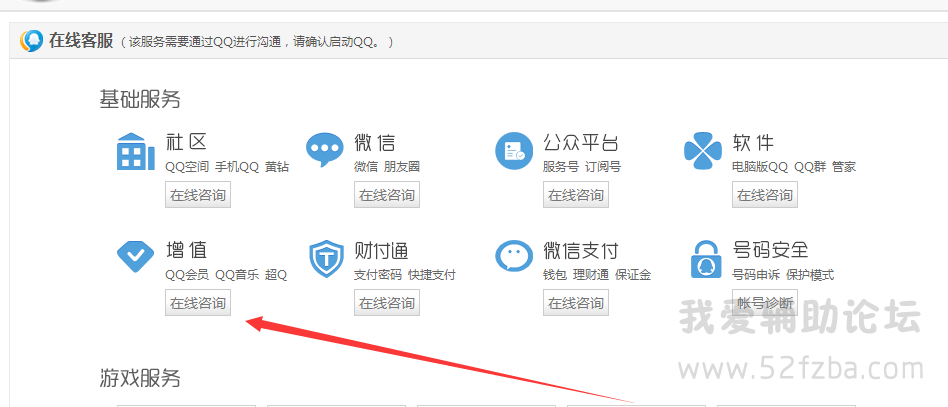Click the 软件 heading
The width and height of the screenshot is (948, 407).
click(753, 143)
